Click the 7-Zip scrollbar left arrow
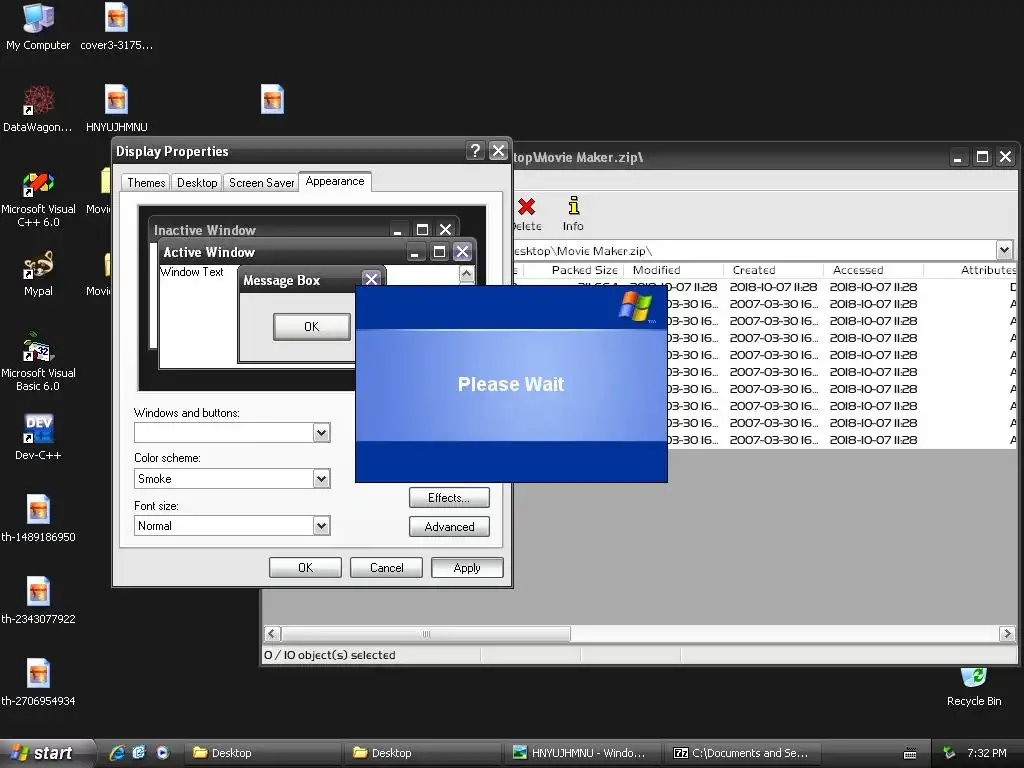Image resolution: width=1024 pixels, height=768 pixels. (272, 633)
